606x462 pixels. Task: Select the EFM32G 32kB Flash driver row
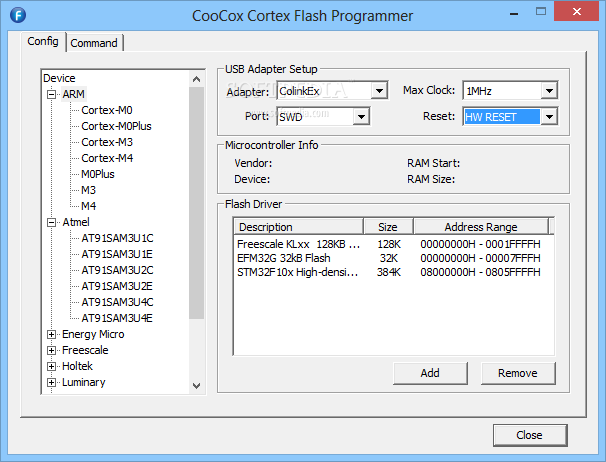[393, 258]
